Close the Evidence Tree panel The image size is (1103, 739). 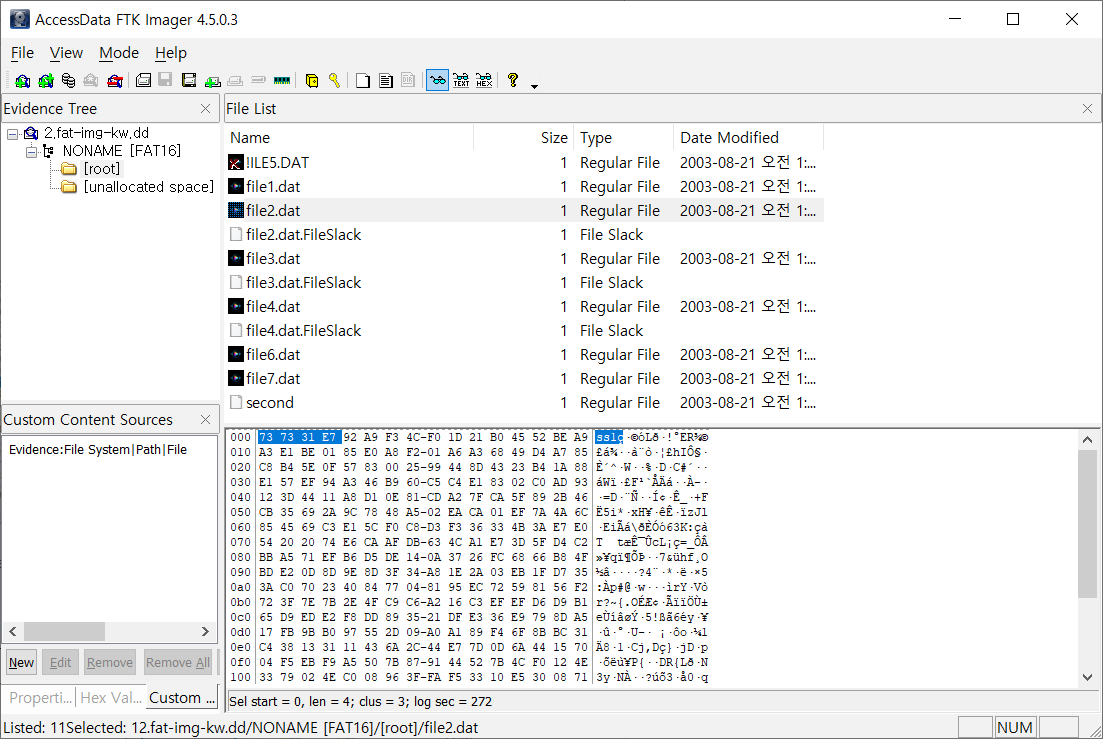click(205, 108)
